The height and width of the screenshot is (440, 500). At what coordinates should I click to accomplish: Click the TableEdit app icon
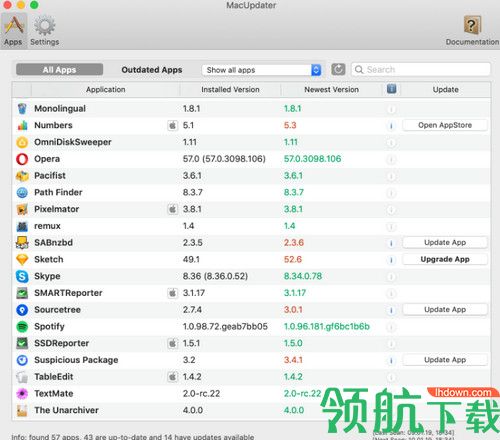[22, 377]
